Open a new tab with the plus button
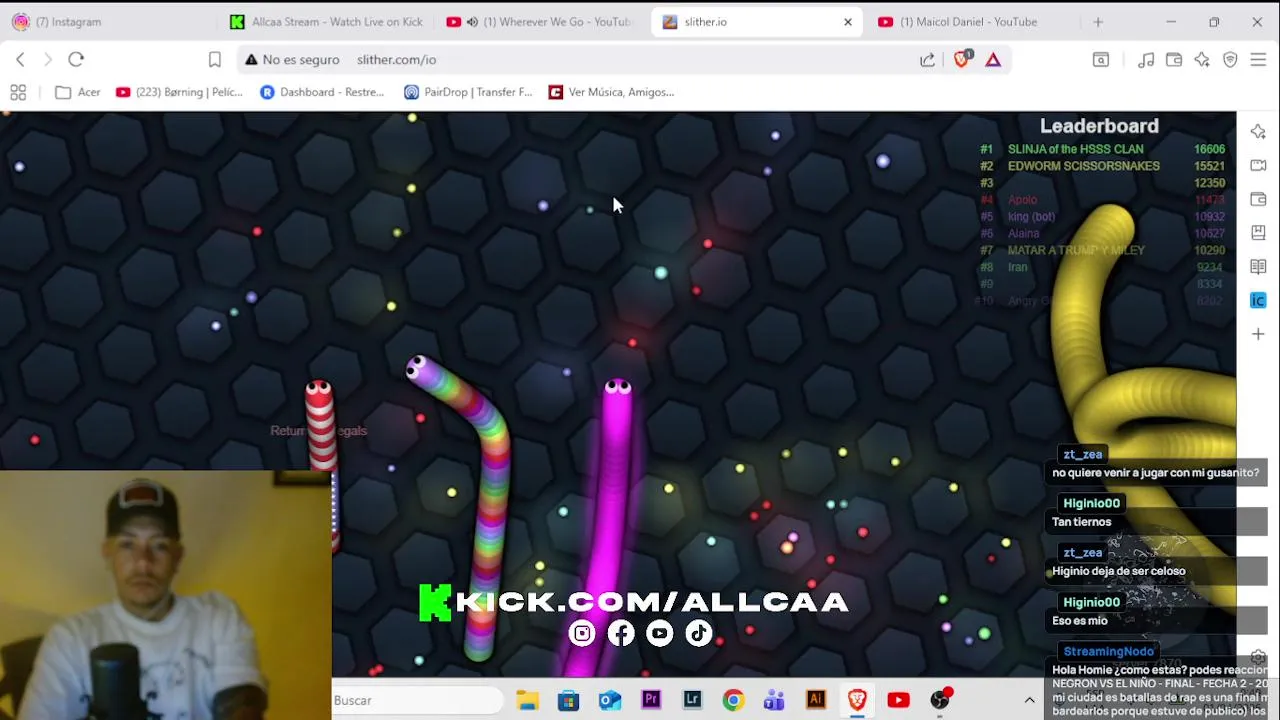The width and height of the screenshot is (1280, 720). pos(1098,22)
